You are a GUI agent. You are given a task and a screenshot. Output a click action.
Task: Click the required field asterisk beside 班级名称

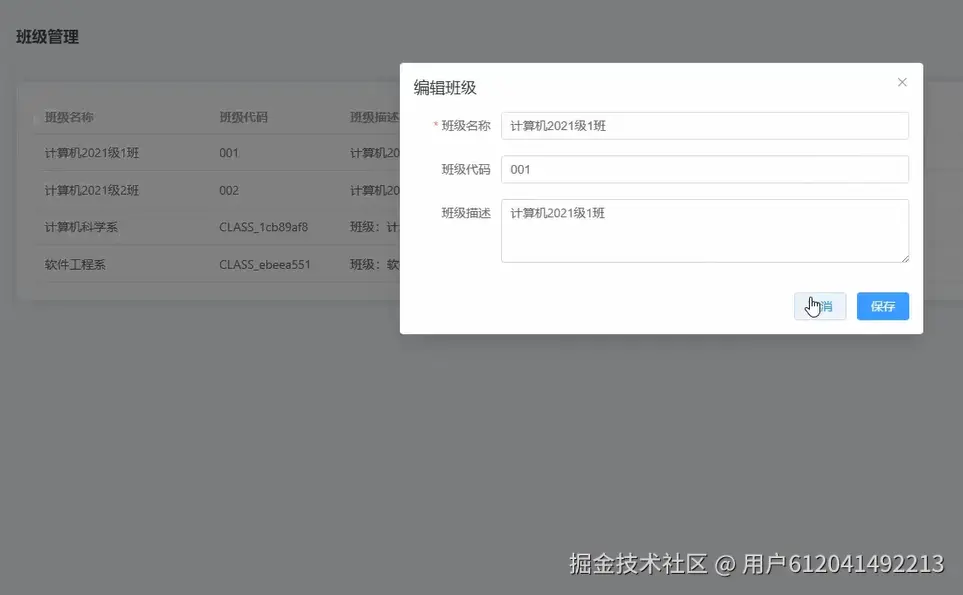437,125
